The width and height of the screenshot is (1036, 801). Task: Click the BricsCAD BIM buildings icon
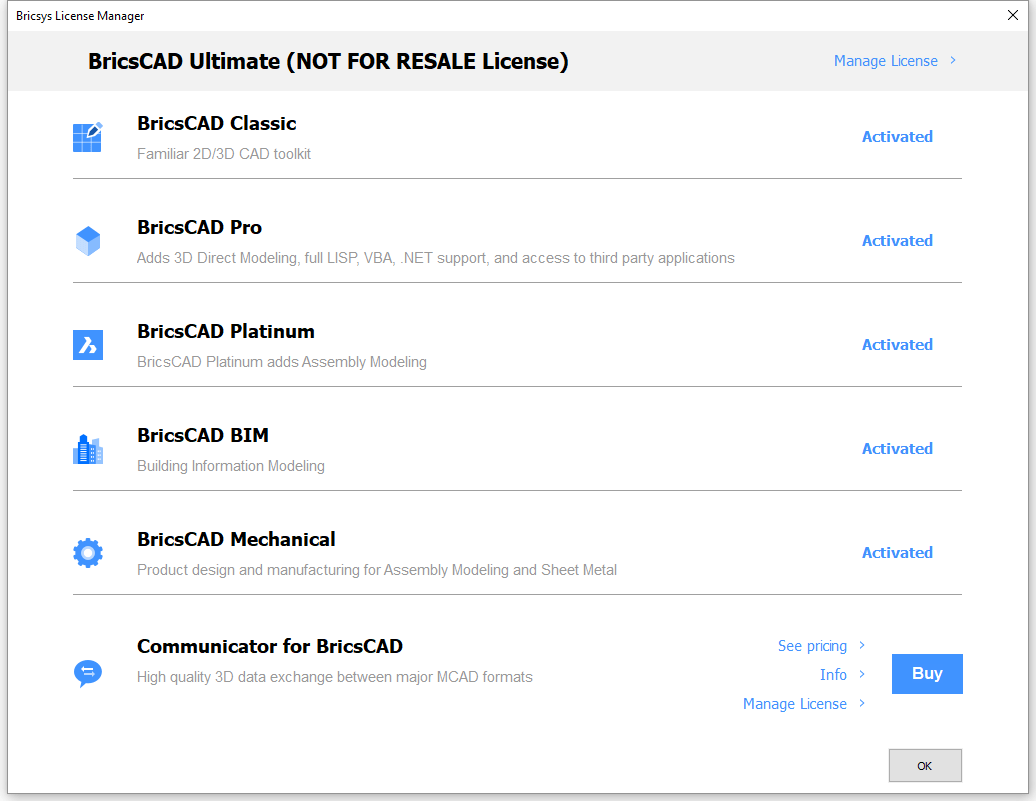(x=88, y=449)
